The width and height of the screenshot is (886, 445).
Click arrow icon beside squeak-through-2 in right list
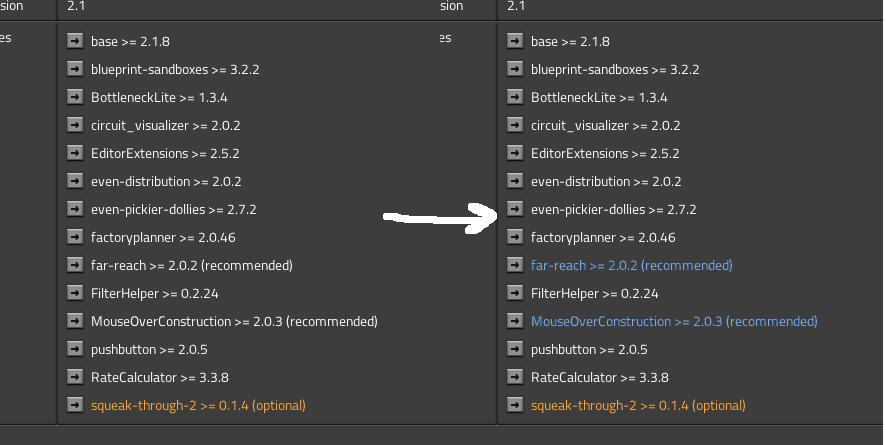tap(515, 405)
